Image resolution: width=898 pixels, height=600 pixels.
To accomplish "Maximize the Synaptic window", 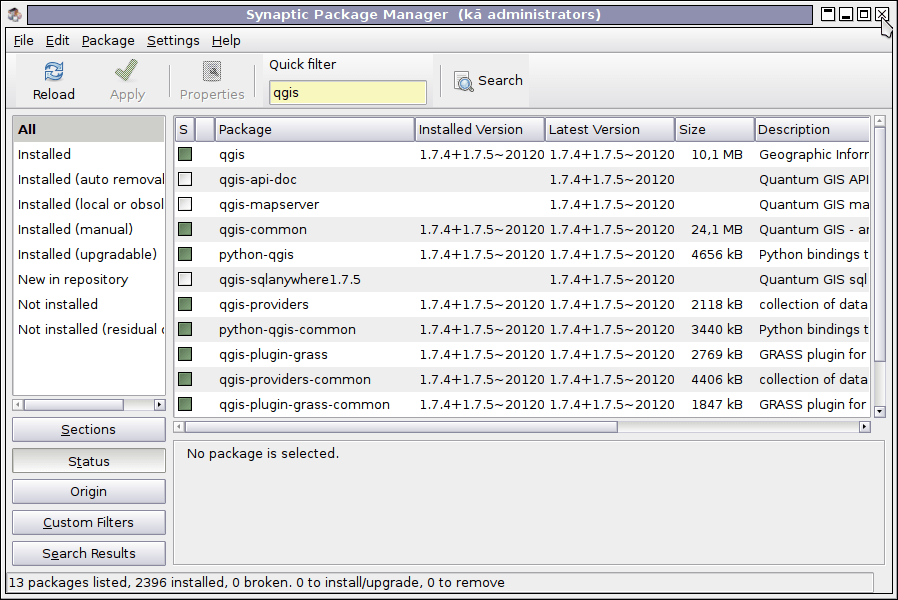I will click(864, 14).
